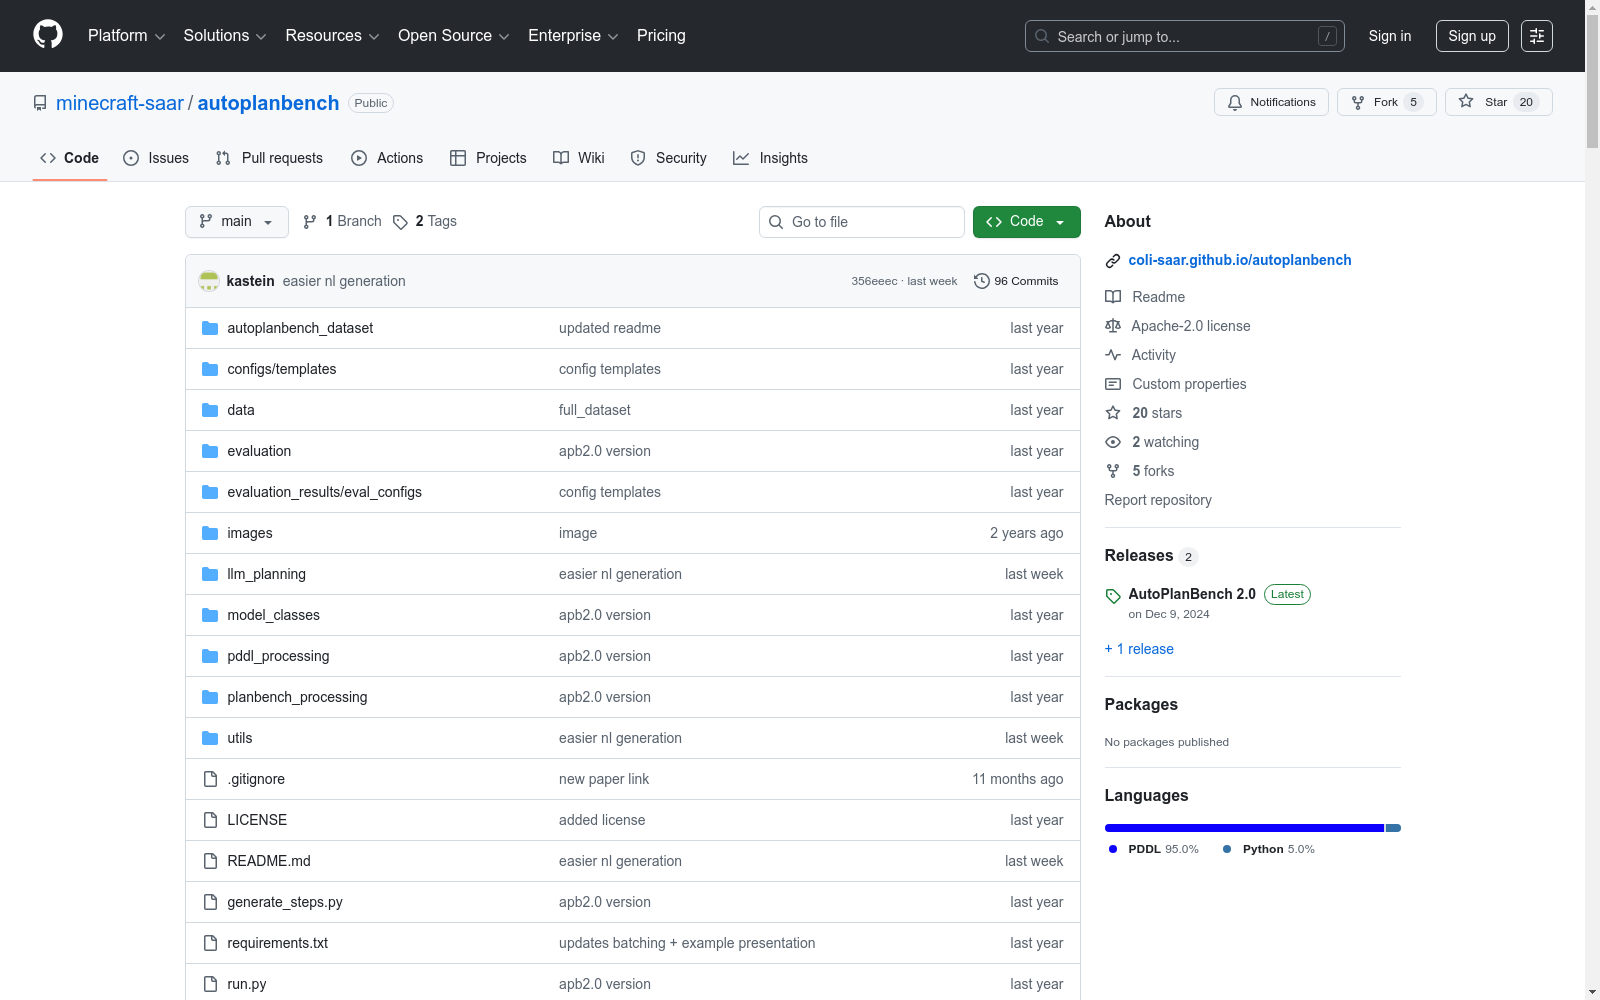Image resolution: width=1600 pixels, height=1000 pixels.
Task: Click the GitHub logo icon
Action: pyautogui.click(x=48, y=35)
